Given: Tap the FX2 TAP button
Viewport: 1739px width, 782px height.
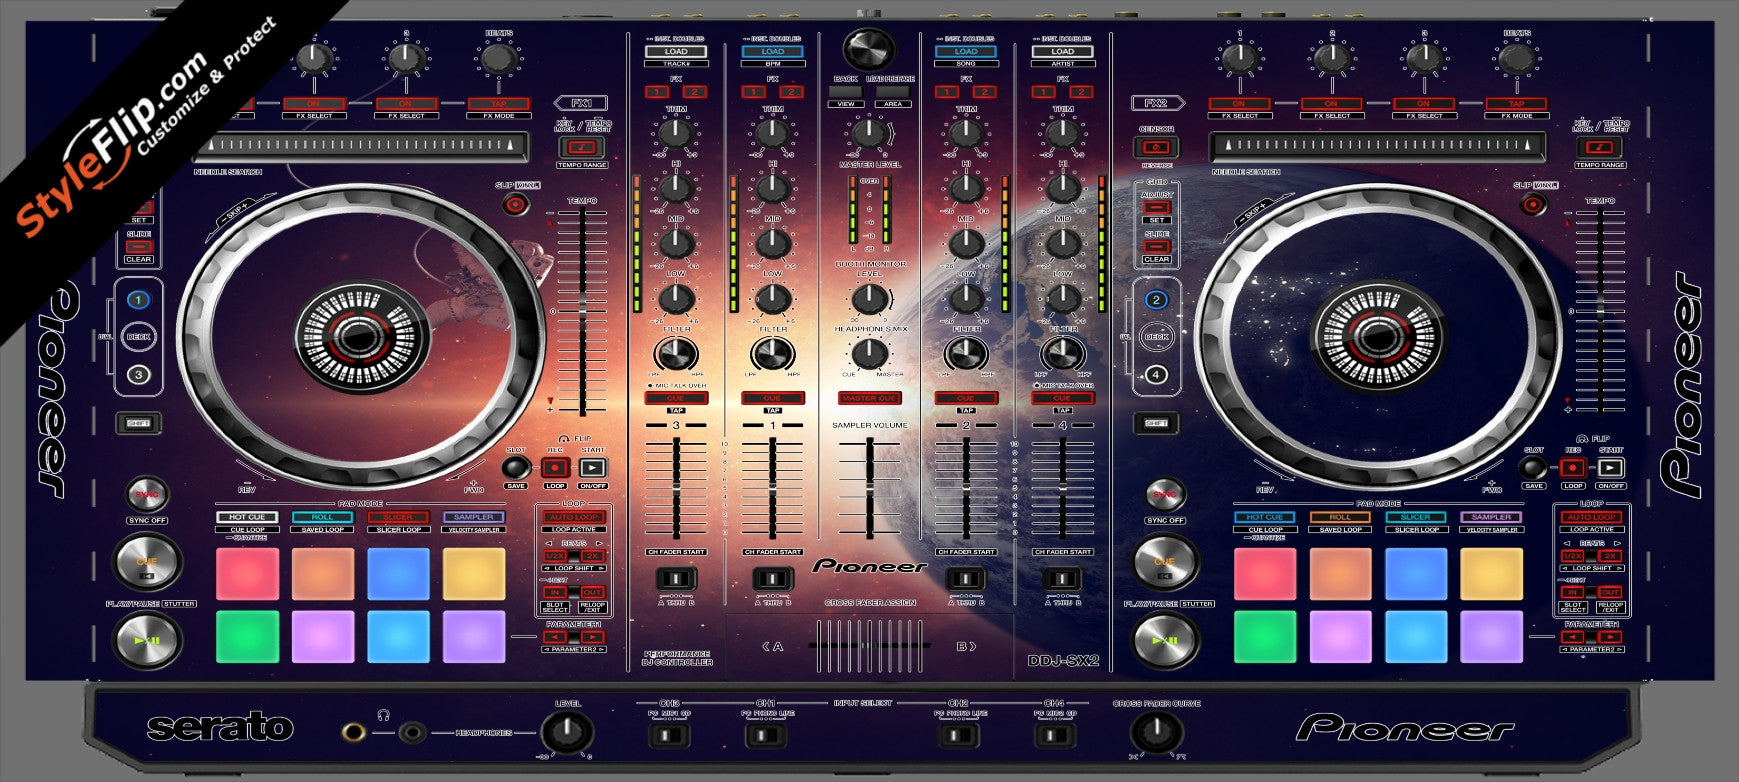Looking at the screenshot, I should pos(1516,104).
